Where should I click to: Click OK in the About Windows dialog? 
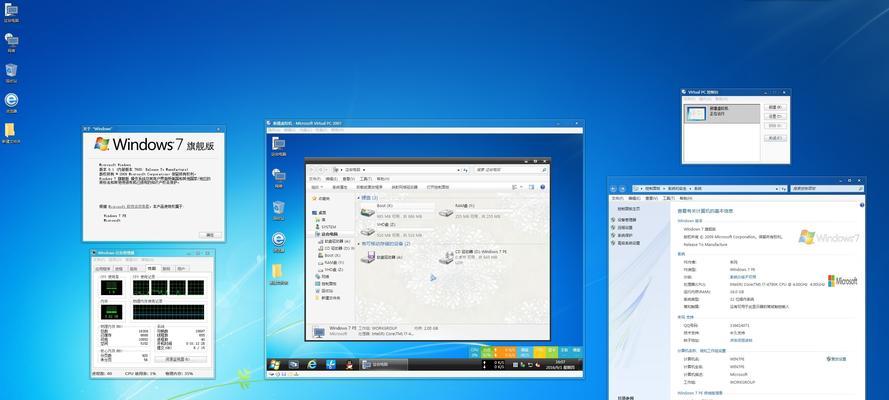(210, 235)
